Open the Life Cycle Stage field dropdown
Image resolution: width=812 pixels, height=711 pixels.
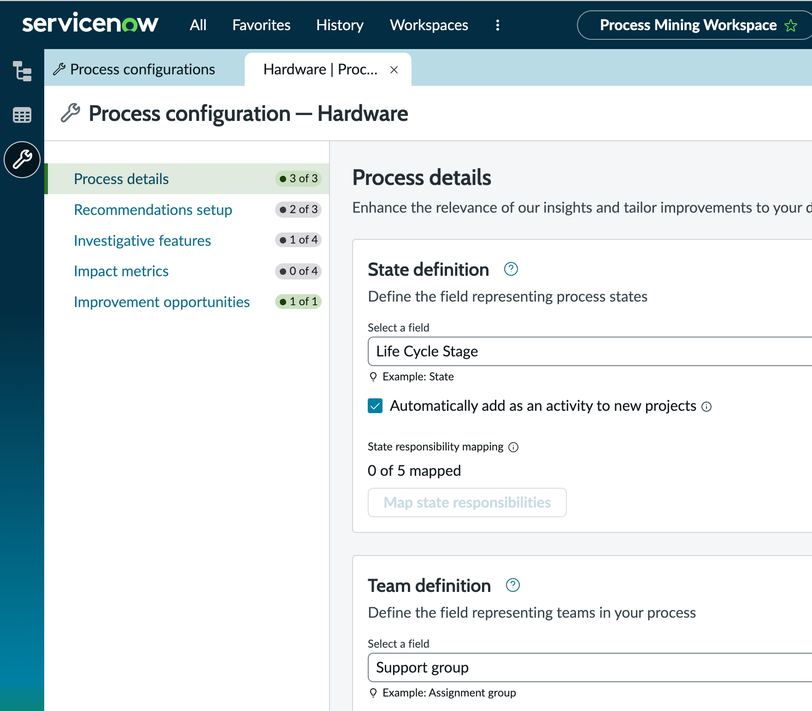point(590,351)
